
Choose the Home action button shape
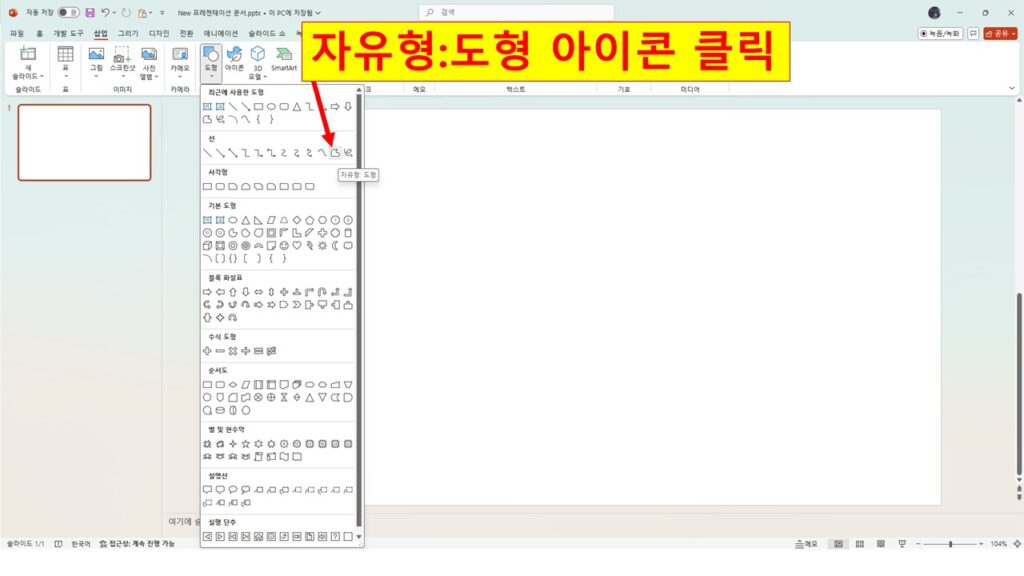tap(258, 536)
